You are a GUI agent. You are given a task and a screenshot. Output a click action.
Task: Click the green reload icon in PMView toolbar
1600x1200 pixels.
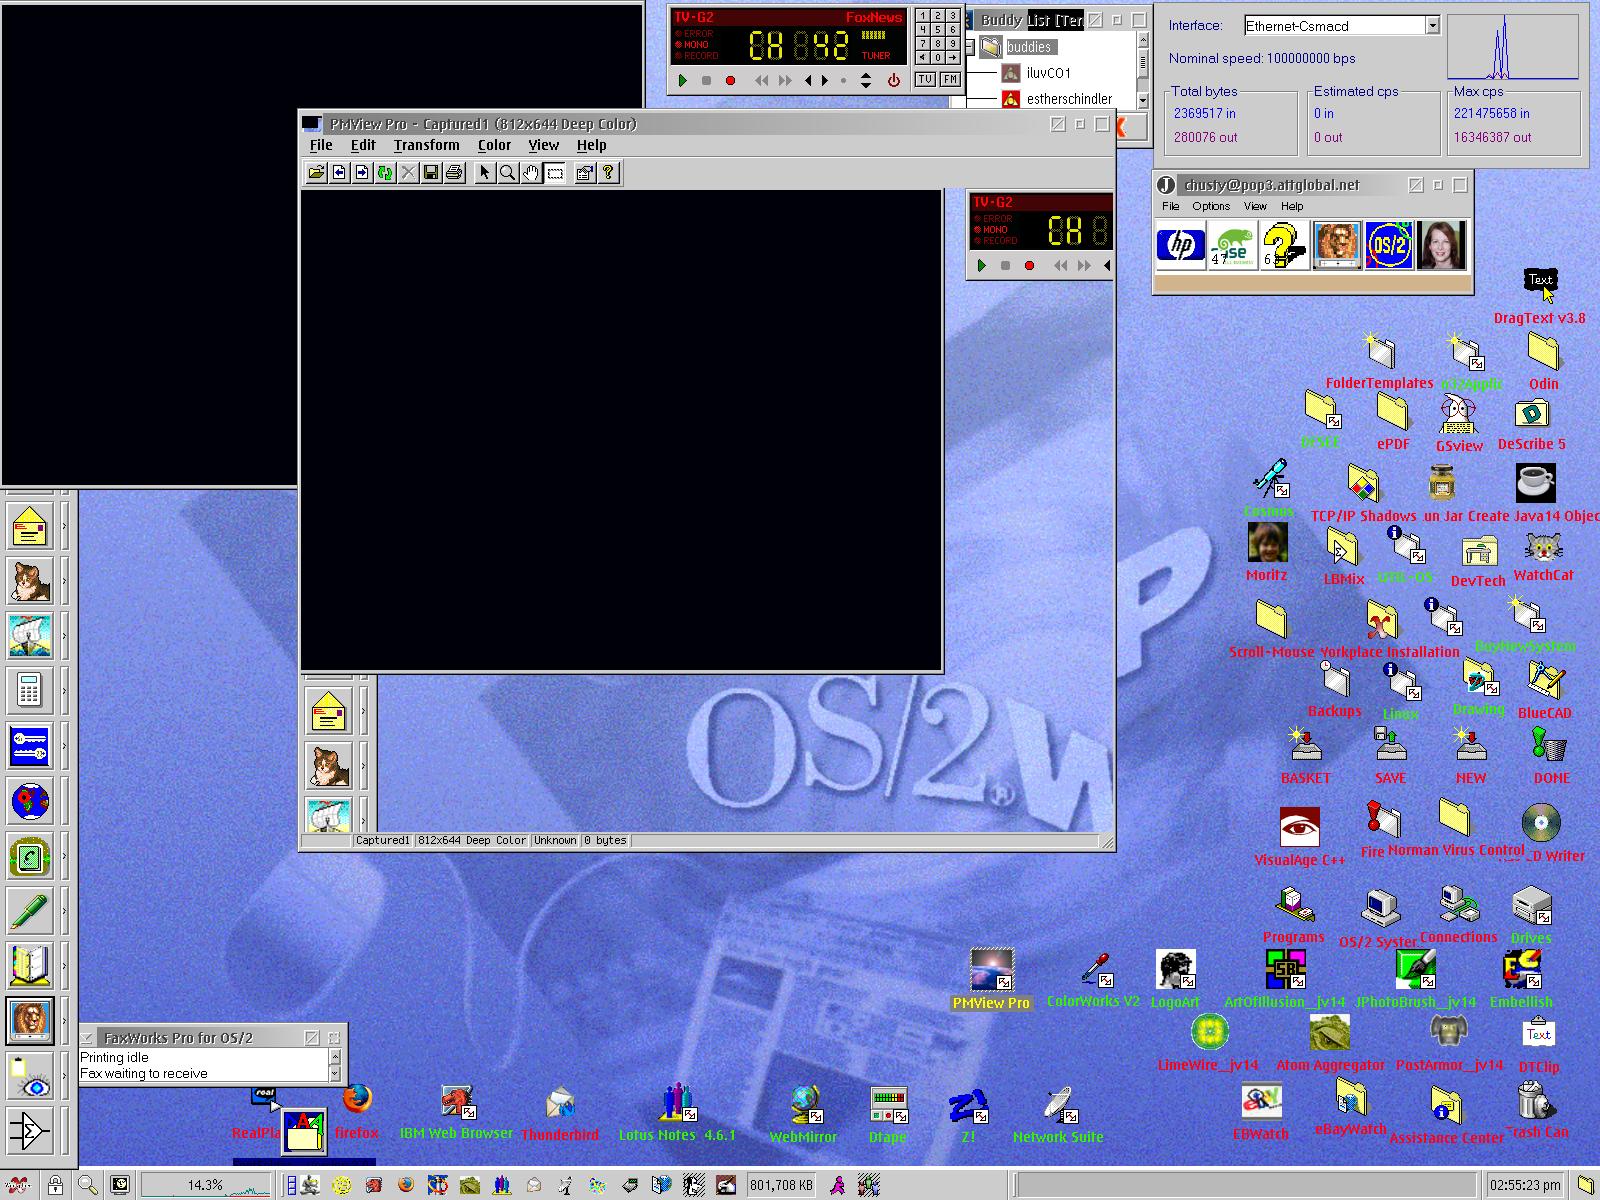pyautogui.click(x=385, y=173)
